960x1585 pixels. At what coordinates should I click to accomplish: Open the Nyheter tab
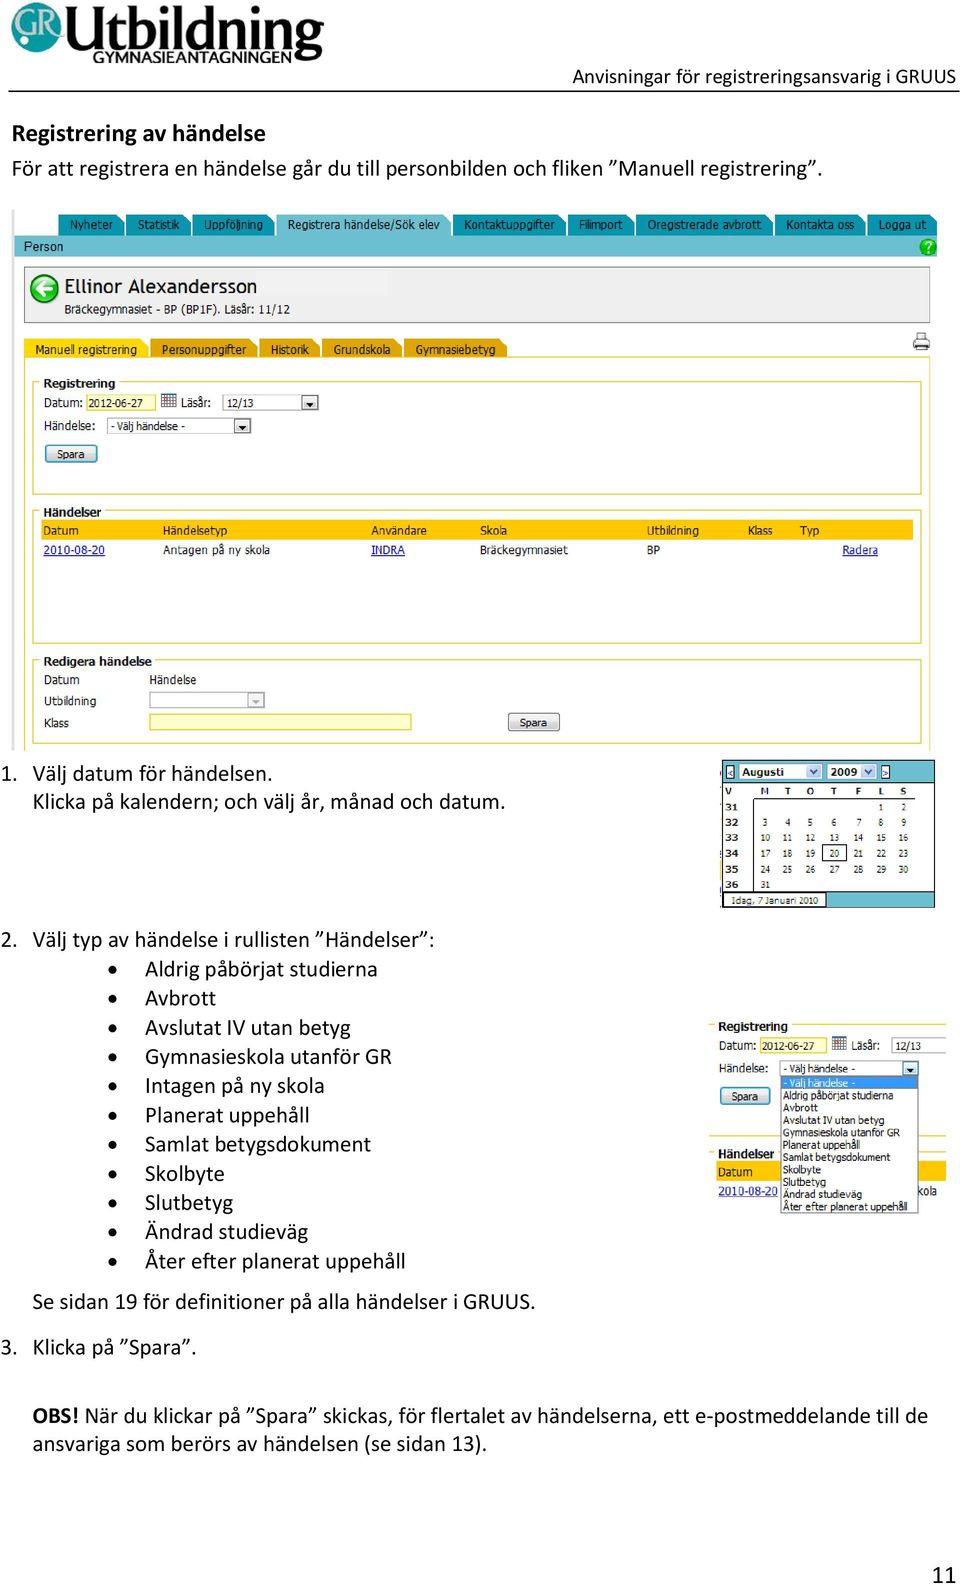tap(91, 225)
